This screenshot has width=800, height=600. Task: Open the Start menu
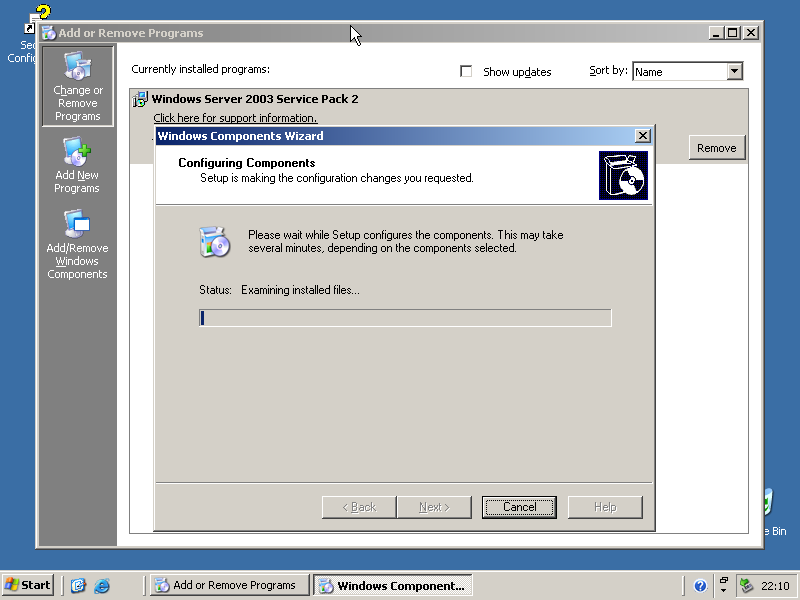point(28,586)
